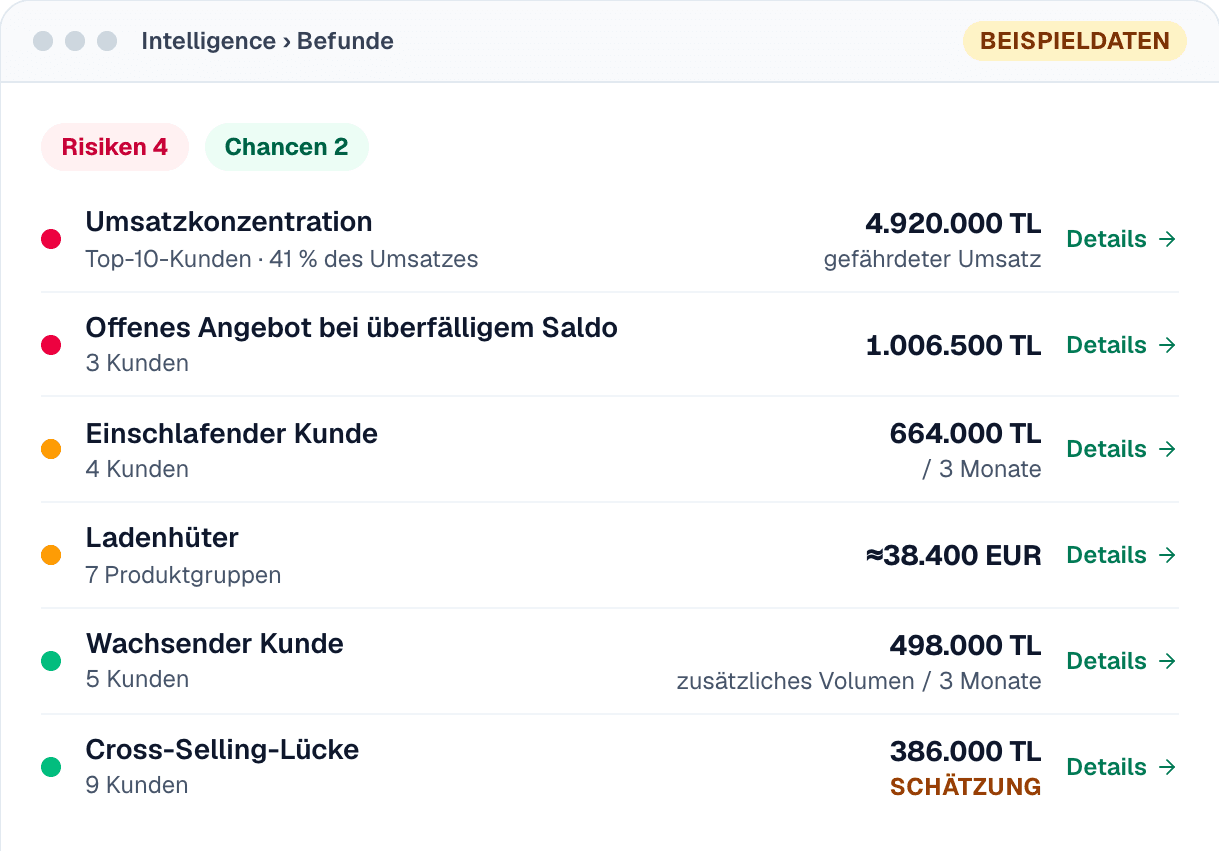Filter findings by Chancen 2
This screenshot has width=1219, height=851.
[x=287, y=147]
